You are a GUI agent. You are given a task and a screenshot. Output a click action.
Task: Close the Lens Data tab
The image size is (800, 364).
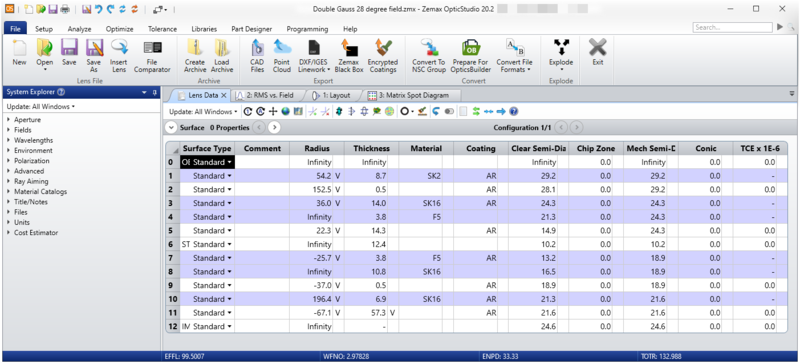223,95
